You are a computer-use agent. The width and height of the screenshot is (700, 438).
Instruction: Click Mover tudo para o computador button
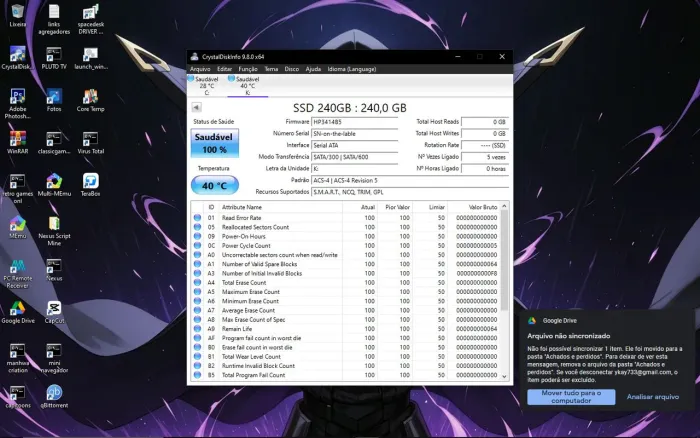571,397
